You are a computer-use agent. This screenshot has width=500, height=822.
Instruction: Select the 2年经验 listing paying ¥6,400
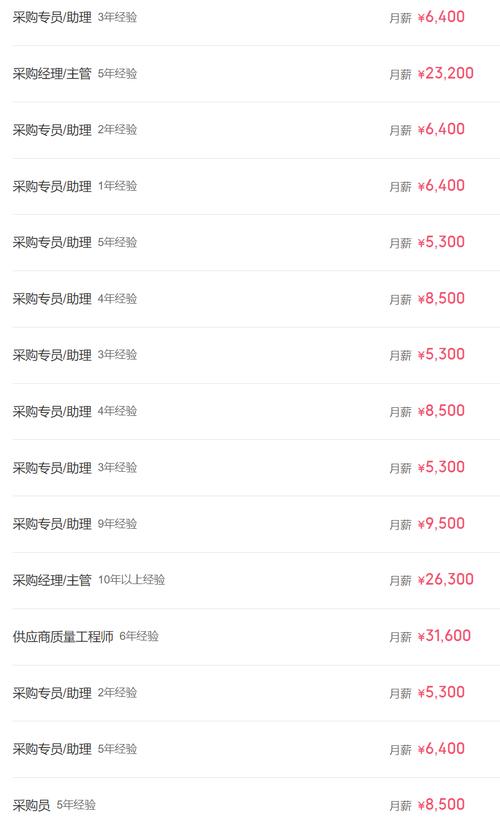(256, 130)
